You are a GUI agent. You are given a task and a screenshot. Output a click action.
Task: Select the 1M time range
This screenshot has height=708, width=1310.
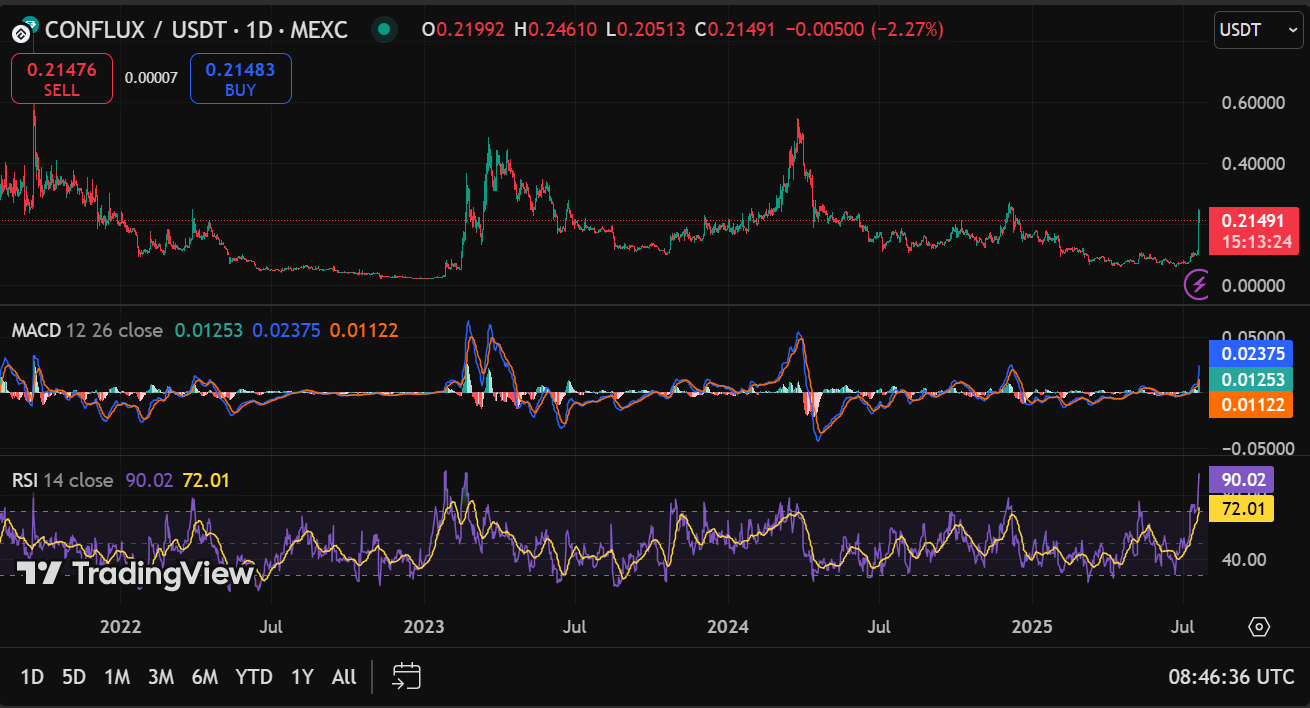(117, 677)
